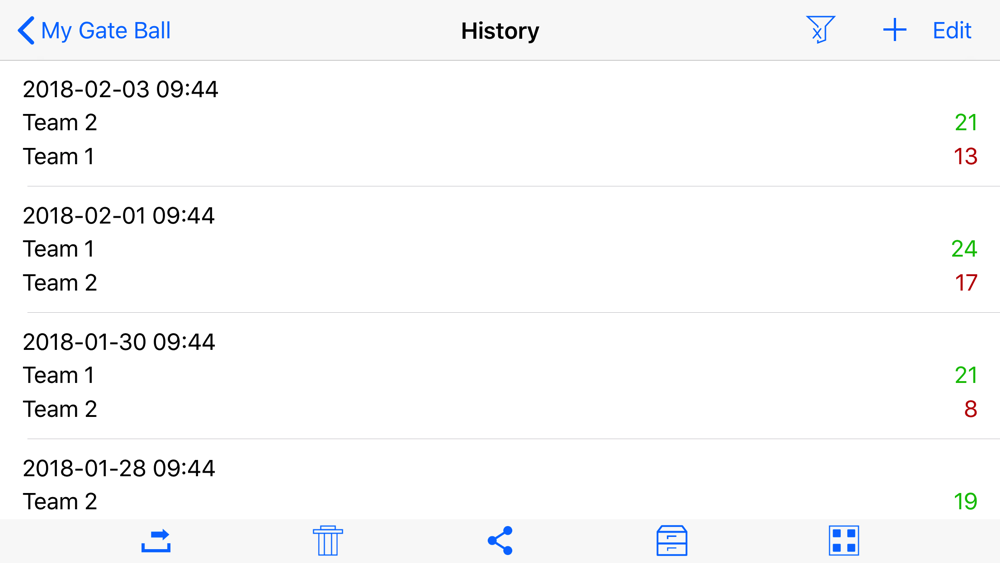Open the archive drawer icon

[672, 540]
